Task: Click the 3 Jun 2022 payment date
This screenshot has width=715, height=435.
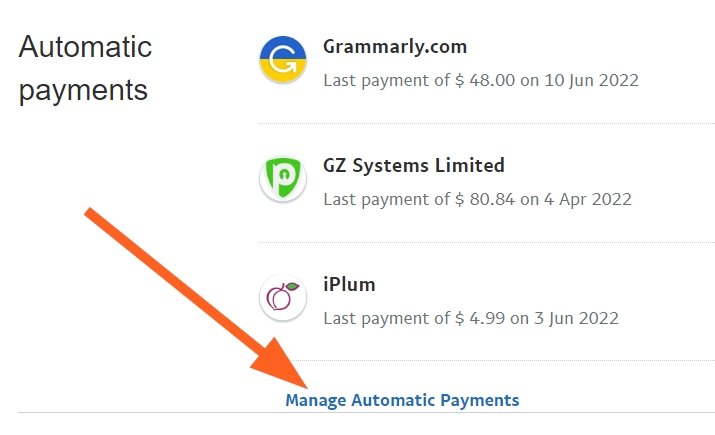Action: coord(576,318)
